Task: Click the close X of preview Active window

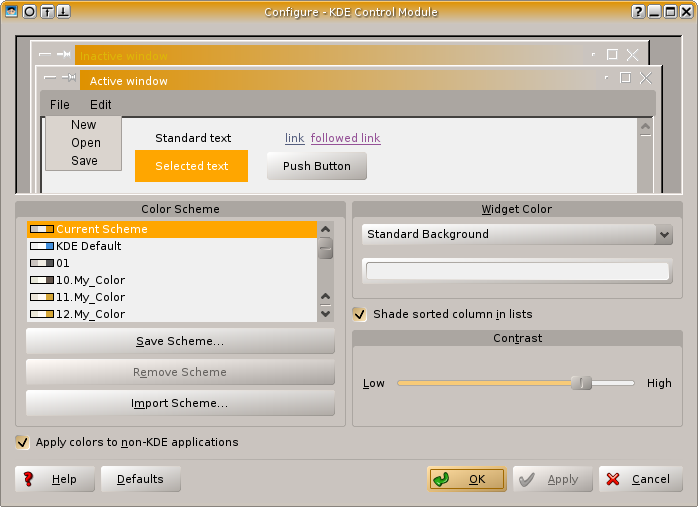Action: 645,78
